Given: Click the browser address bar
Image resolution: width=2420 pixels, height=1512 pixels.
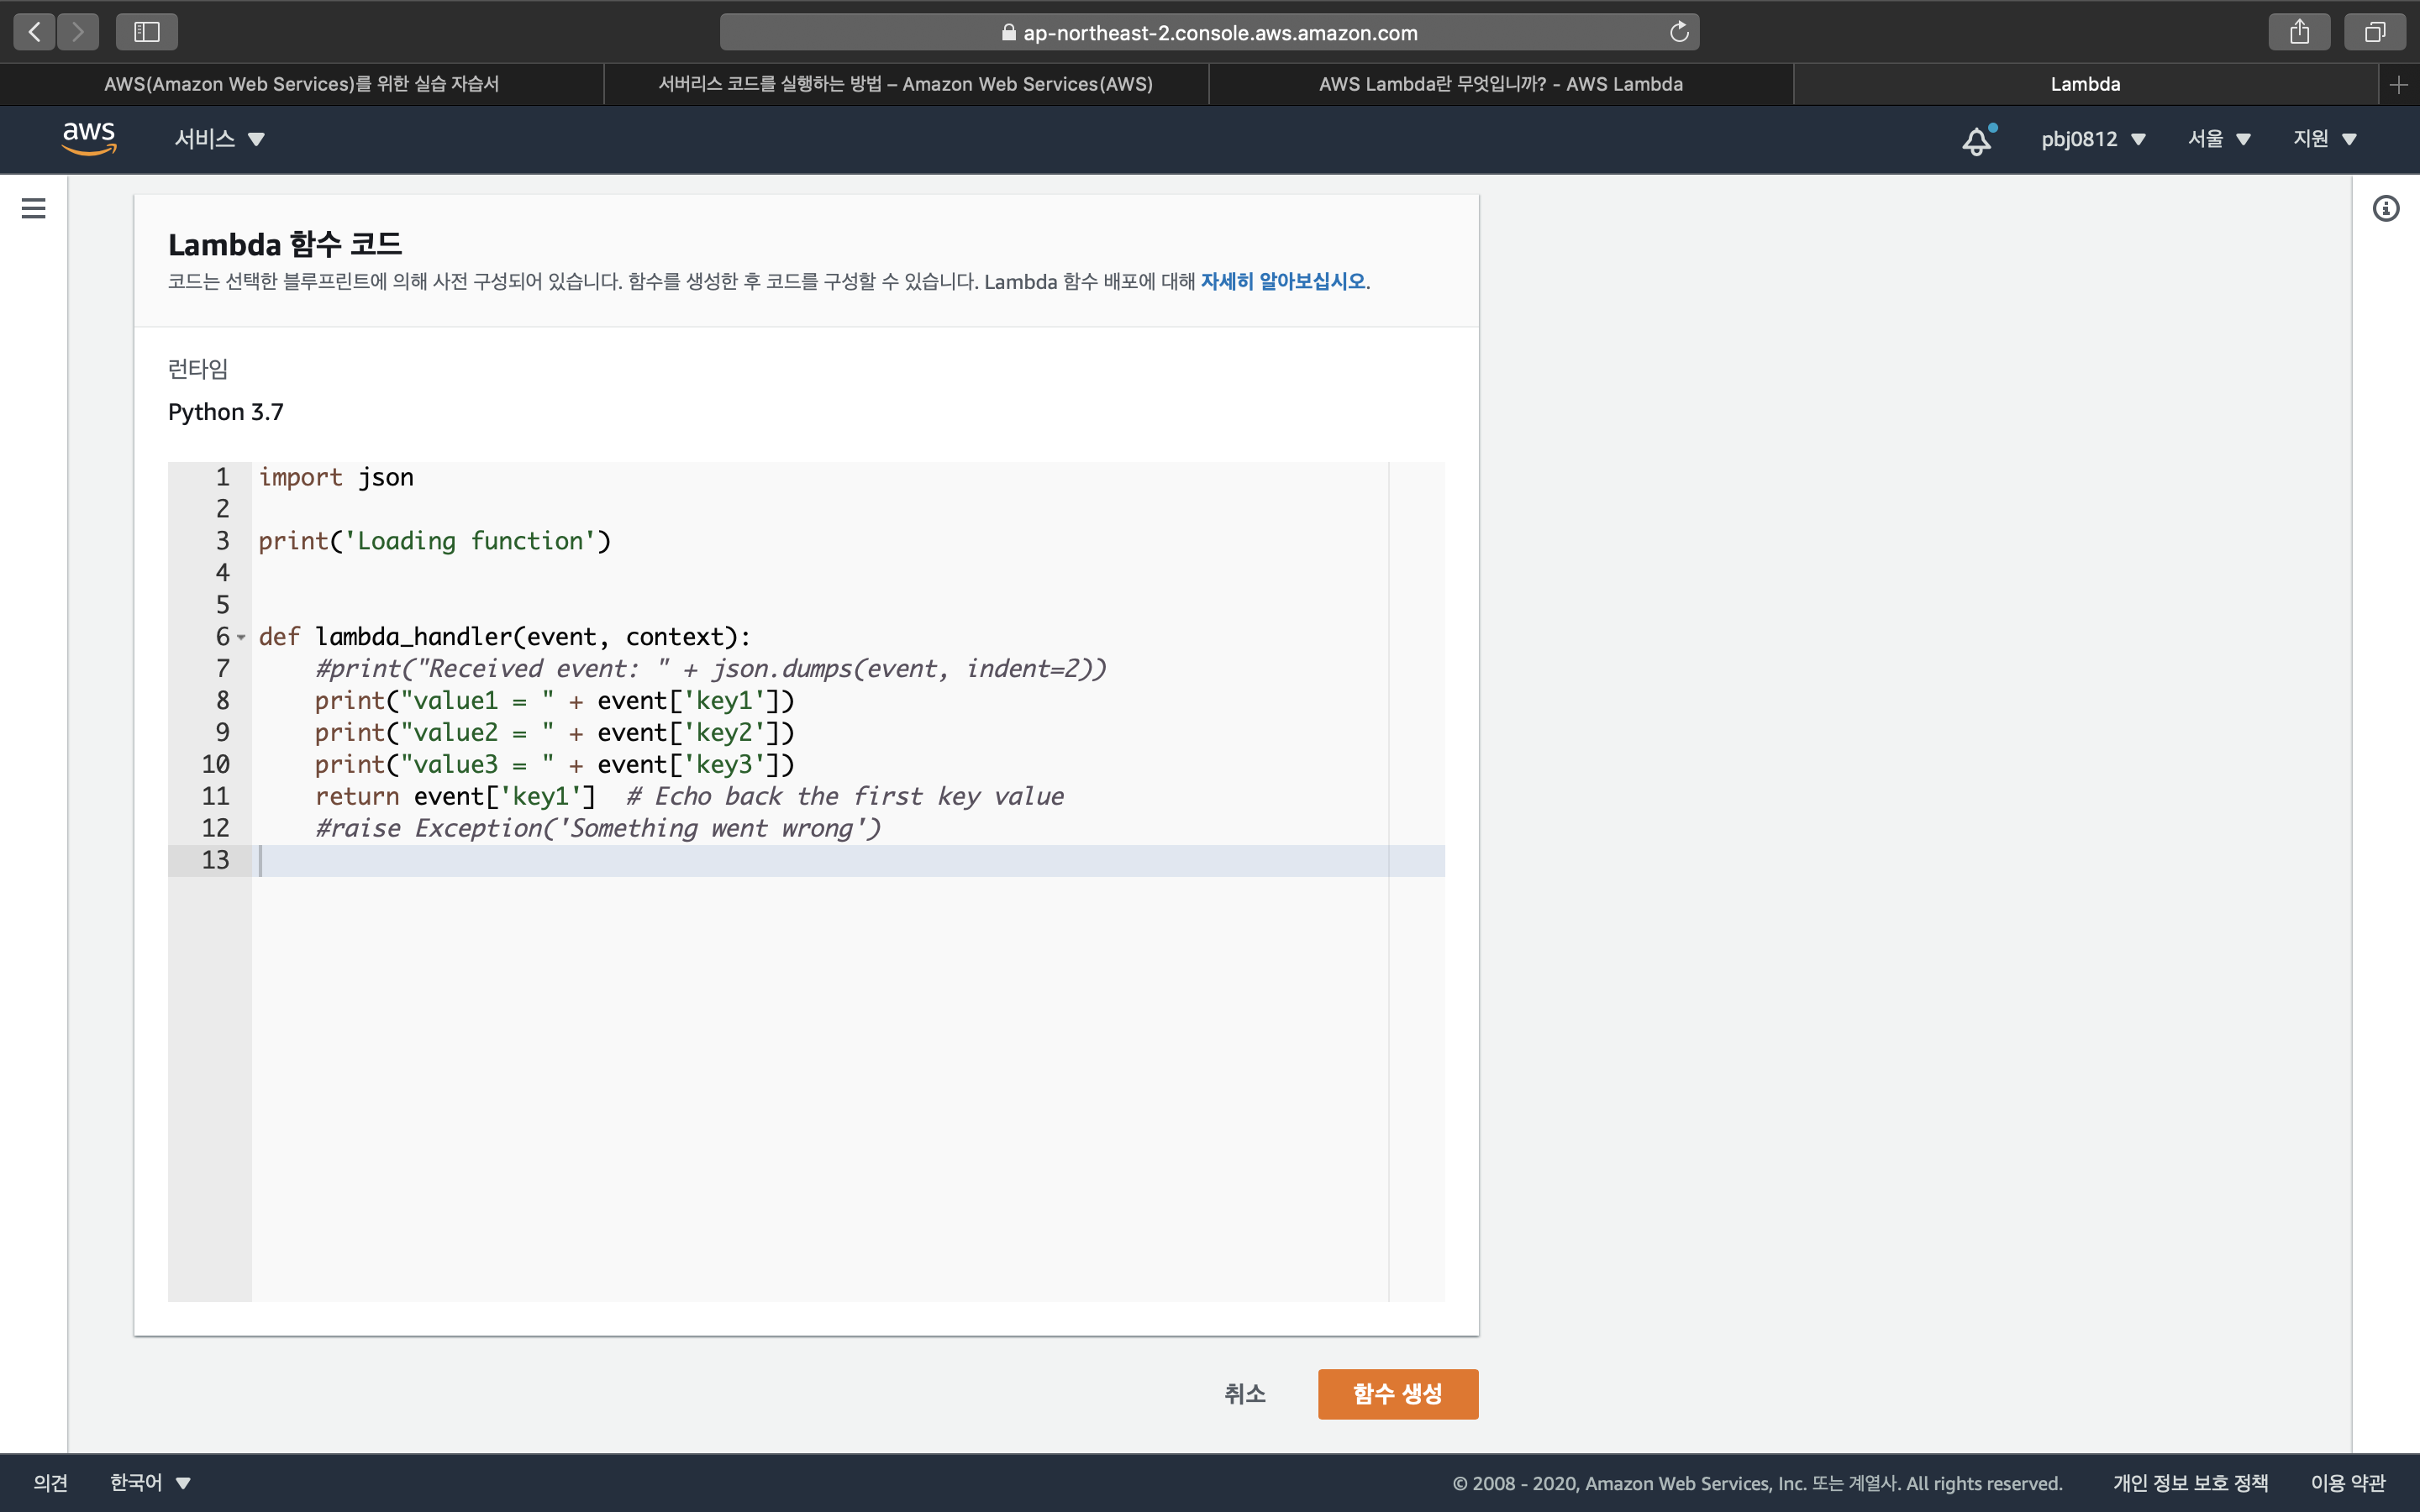Looking at the screenshot, I should (1210, 32).
